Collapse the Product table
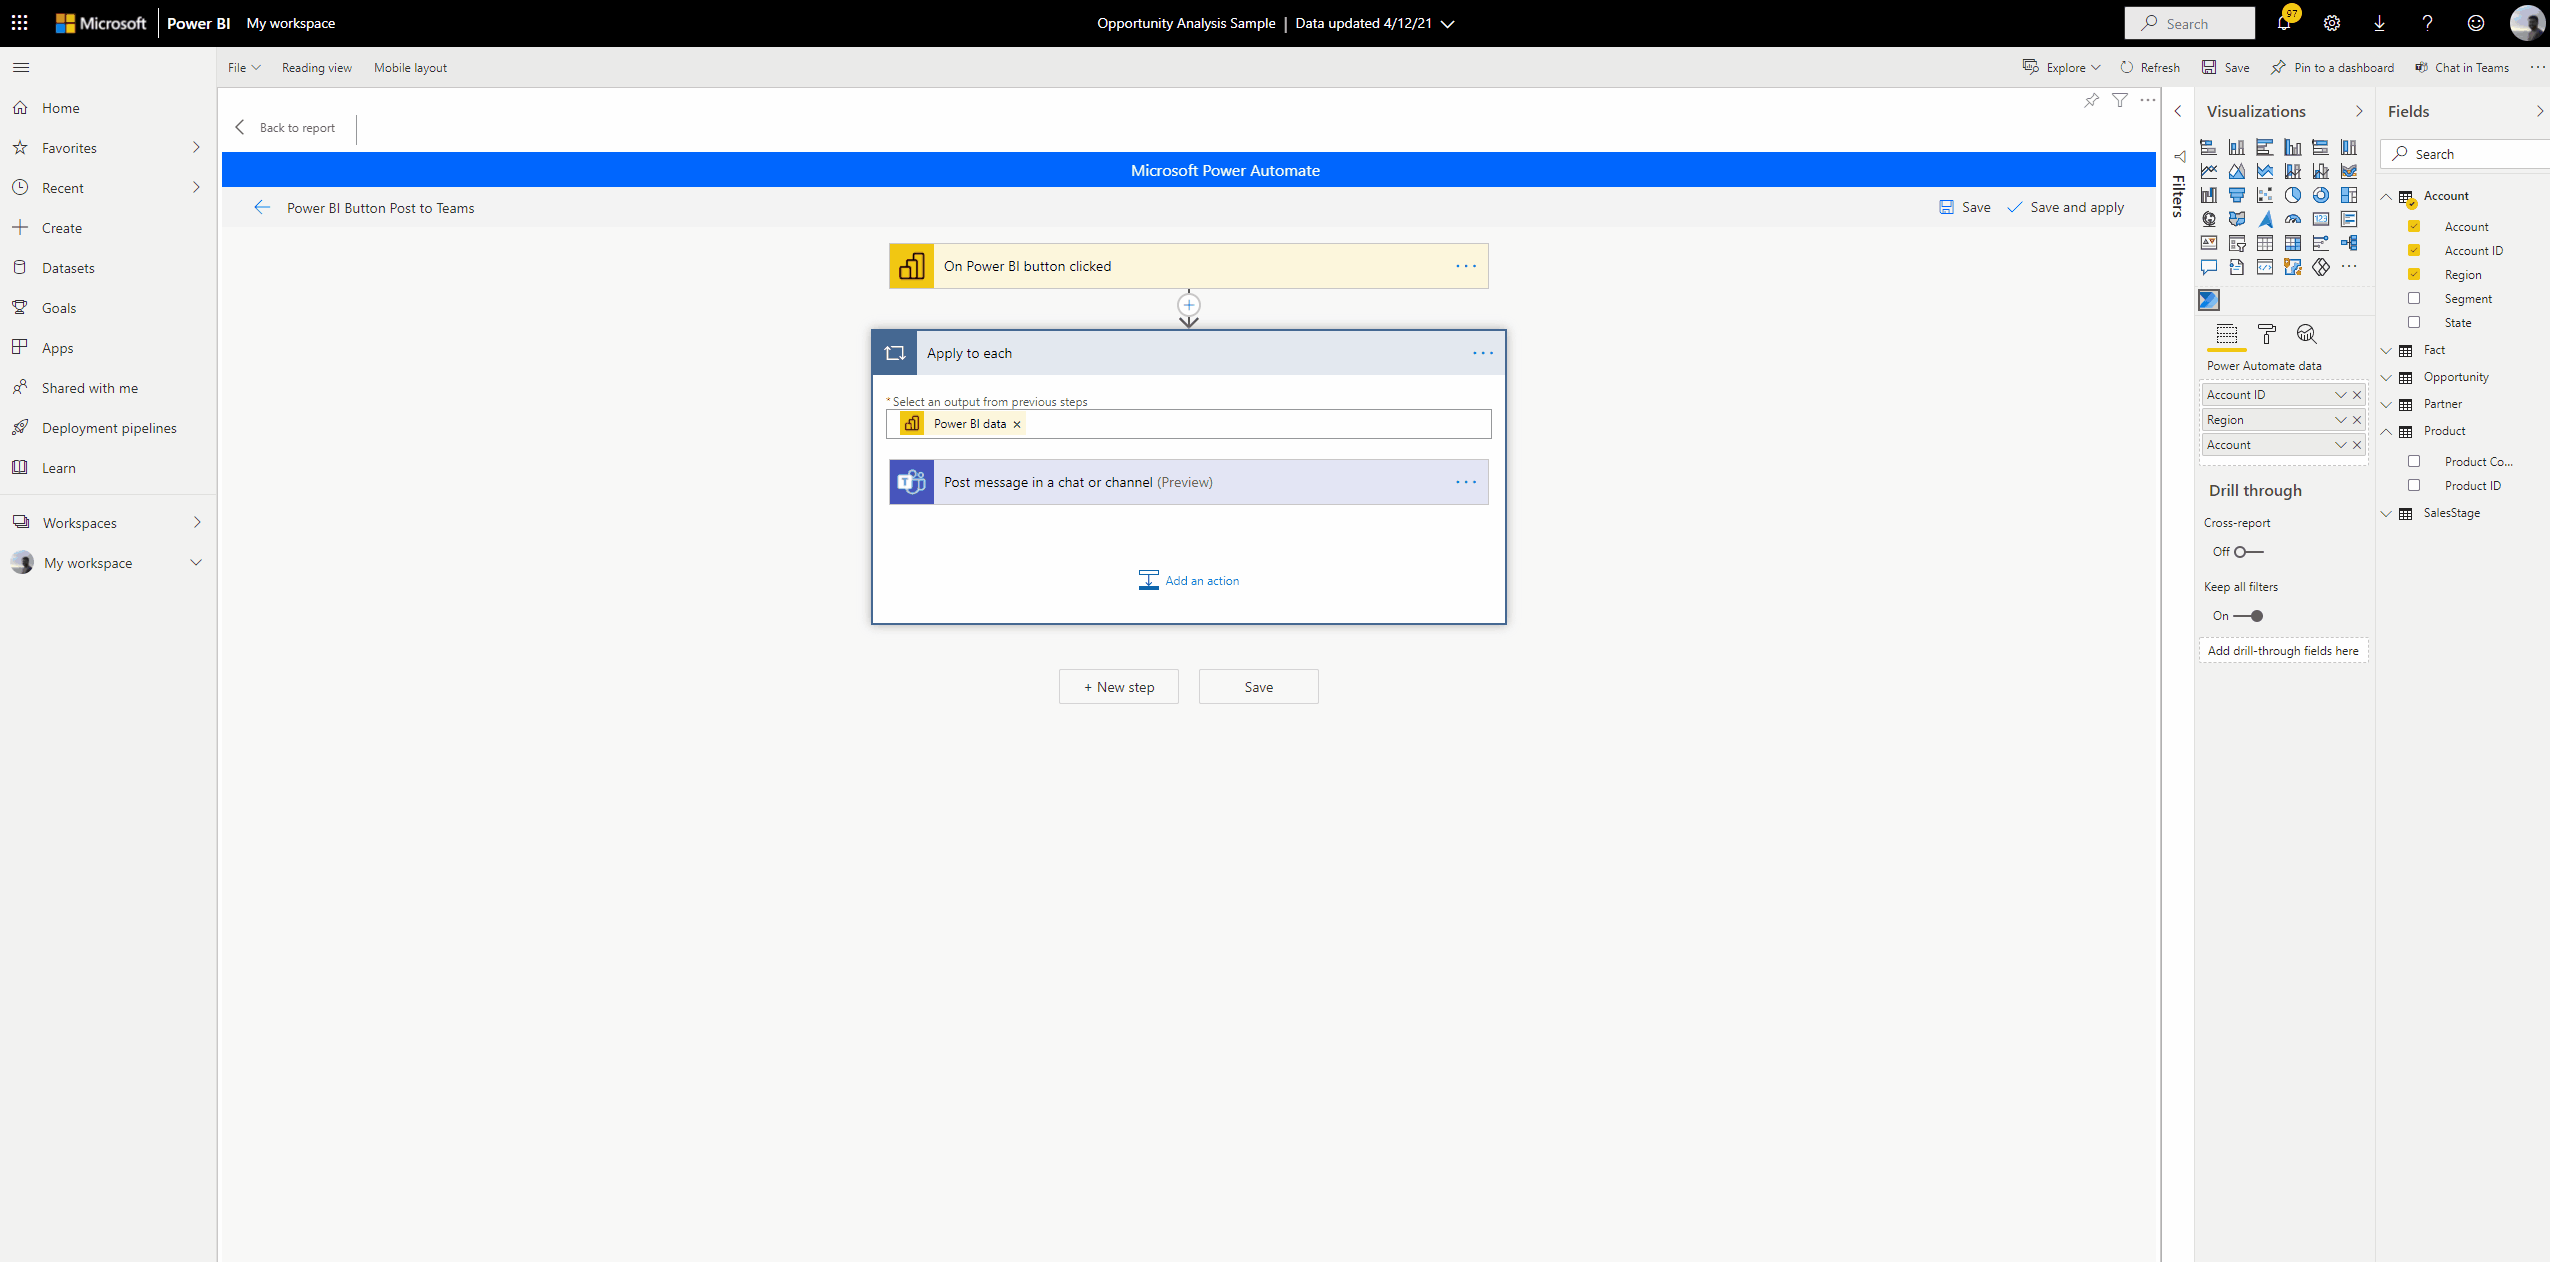The image size is (2550, 1262). coord(2386,431)
